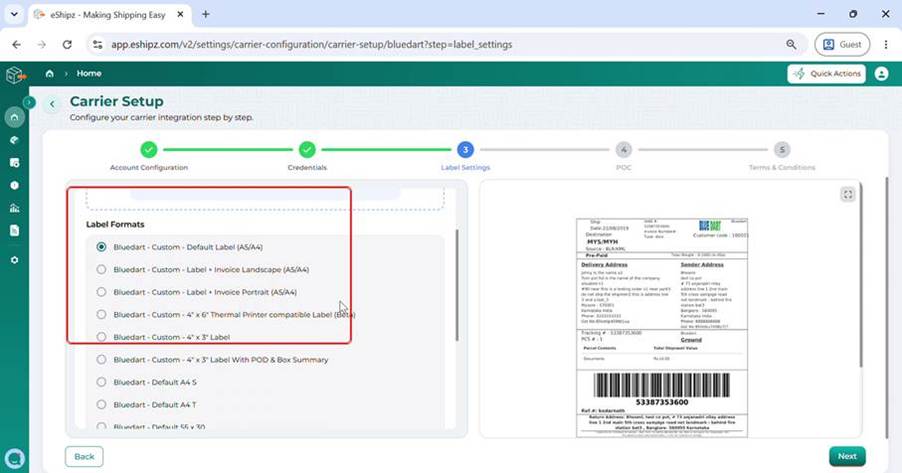
Task: Expand the sidebar with the green arrow toggle
Action: (x=29, y=102)
